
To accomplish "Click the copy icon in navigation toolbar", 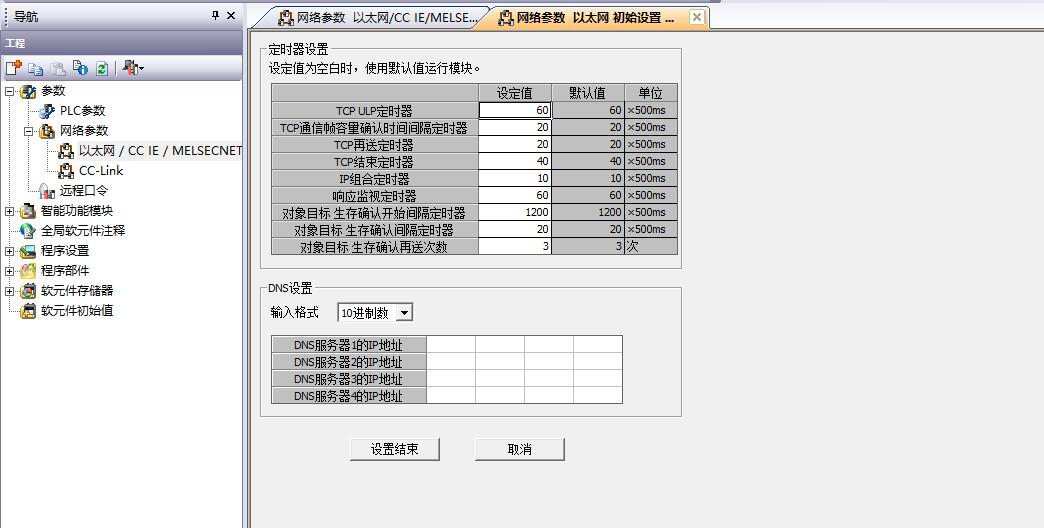I will point(36,68).
